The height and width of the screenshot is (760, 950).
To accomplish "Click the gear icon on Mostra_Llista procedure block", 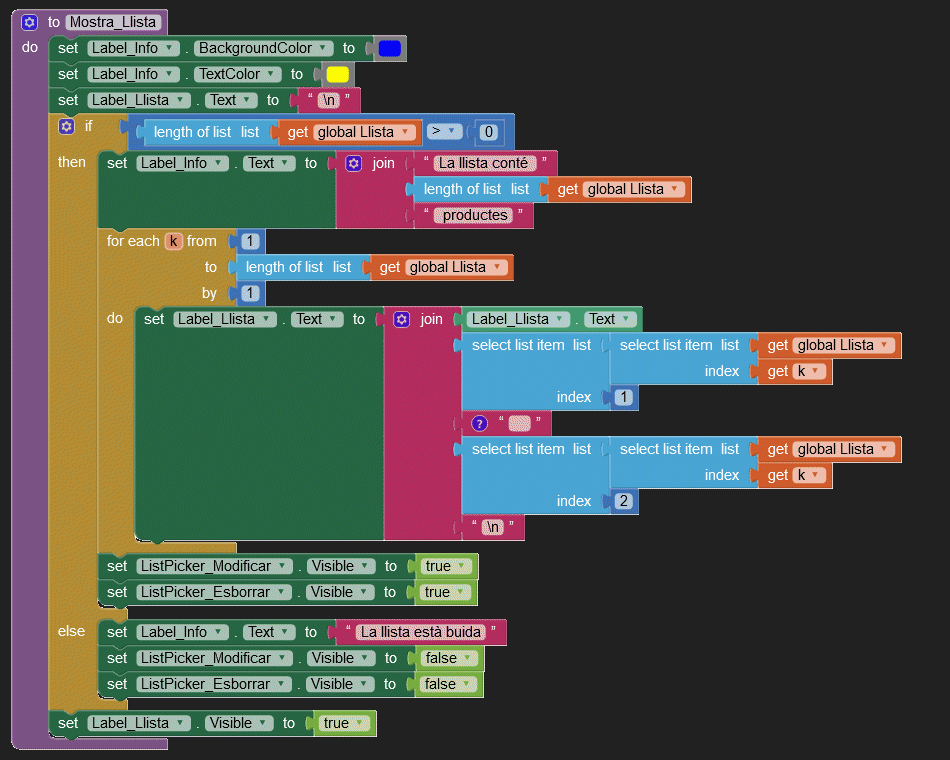I will coord(30,22).
